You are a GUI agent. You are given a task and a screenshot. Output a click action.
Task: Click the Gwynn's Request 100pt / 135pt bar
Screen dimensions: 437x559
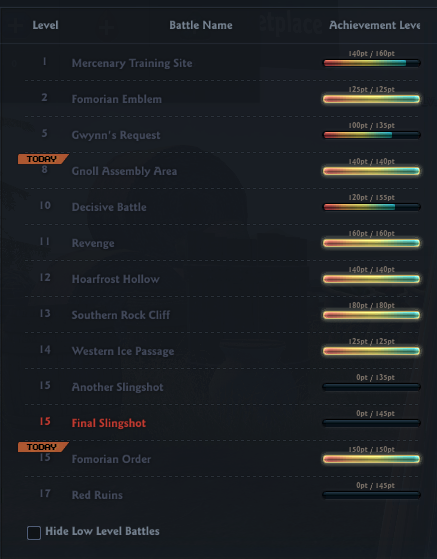[x=371, y=135]
